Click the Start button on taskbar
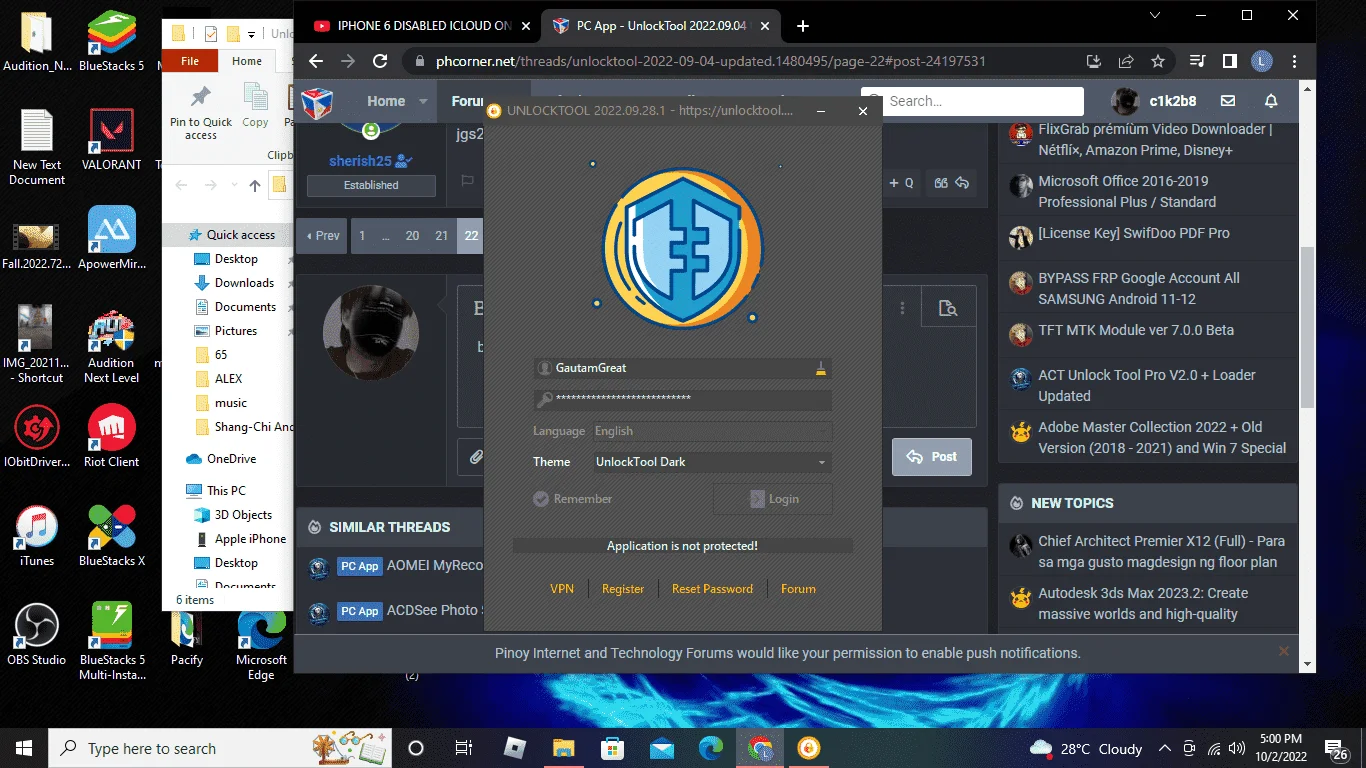Screen dimensions: 1366x768 click(x=24, y=748)
